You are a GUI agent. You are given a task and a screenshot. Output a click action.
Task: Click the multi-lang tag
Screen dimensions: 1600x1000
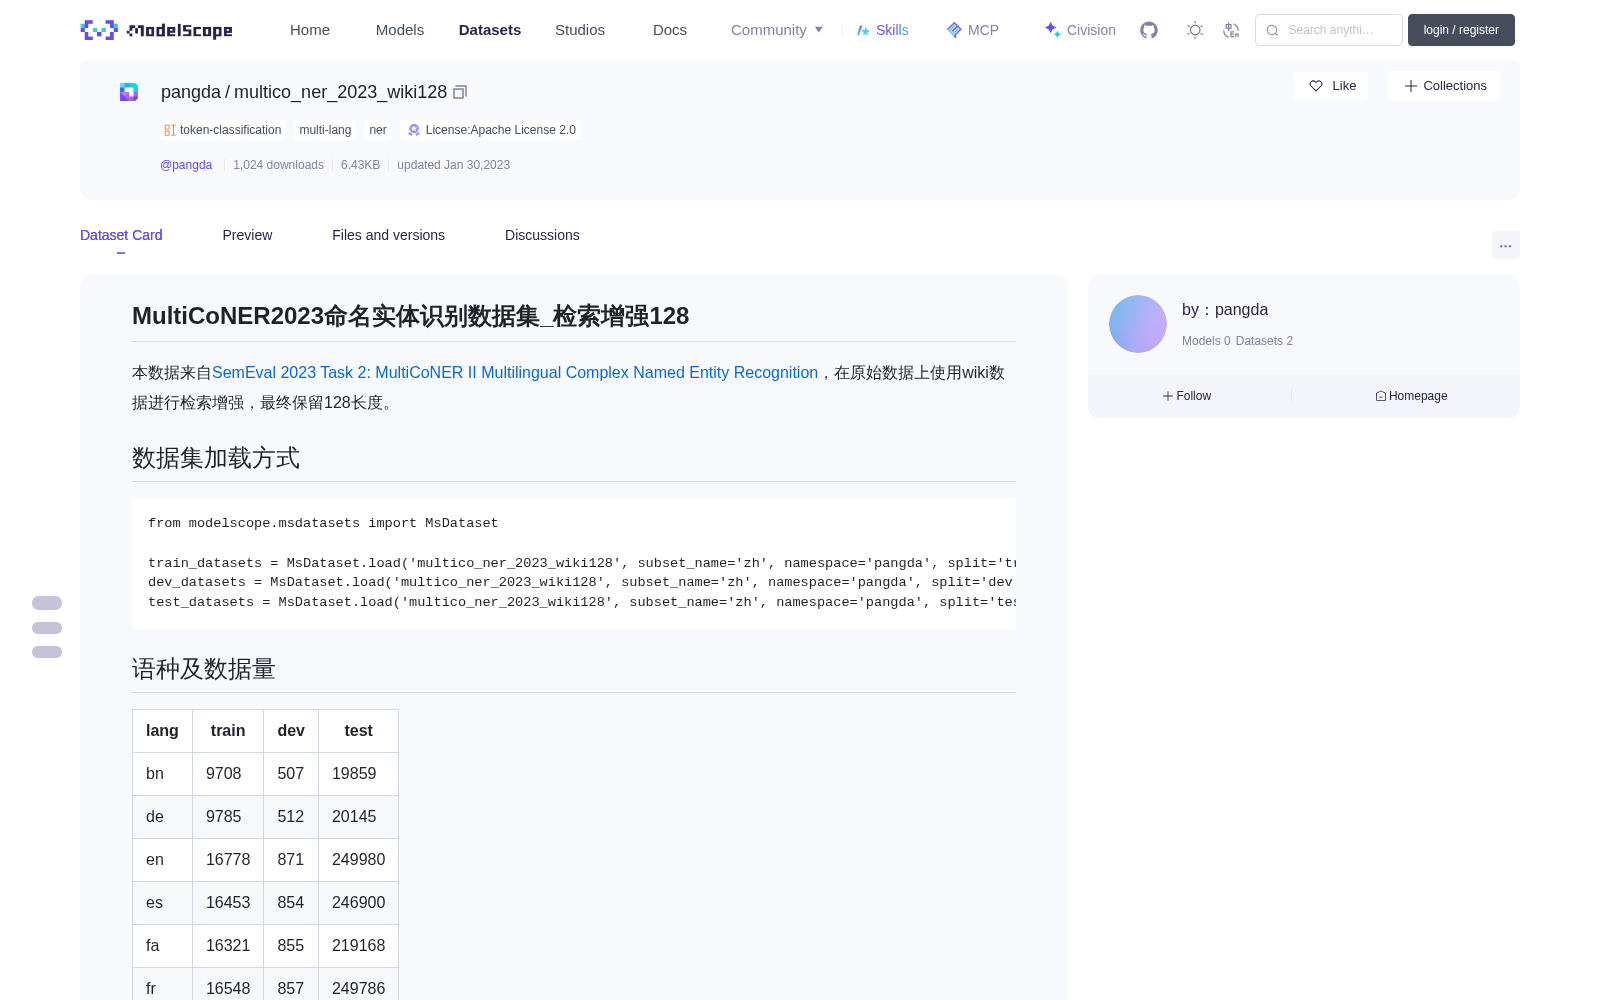pos(325,130)
